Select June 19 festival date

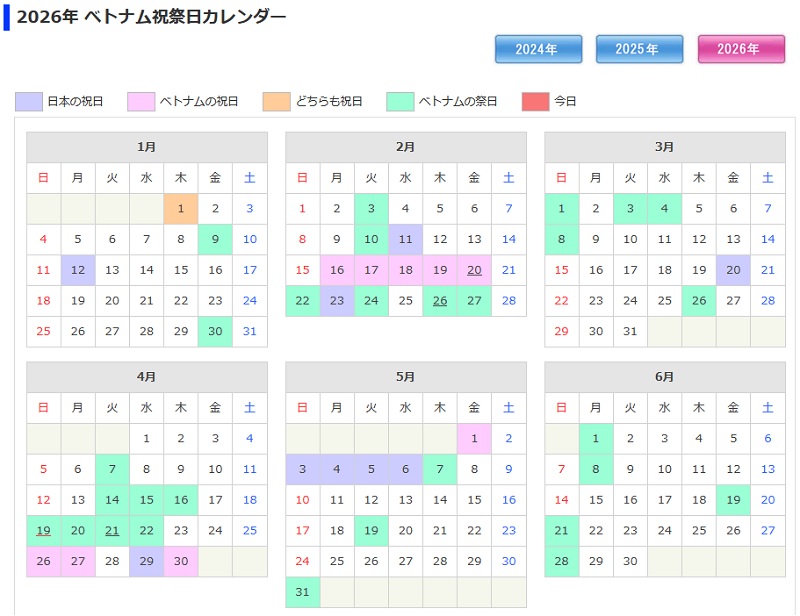(x=733, y=500)
